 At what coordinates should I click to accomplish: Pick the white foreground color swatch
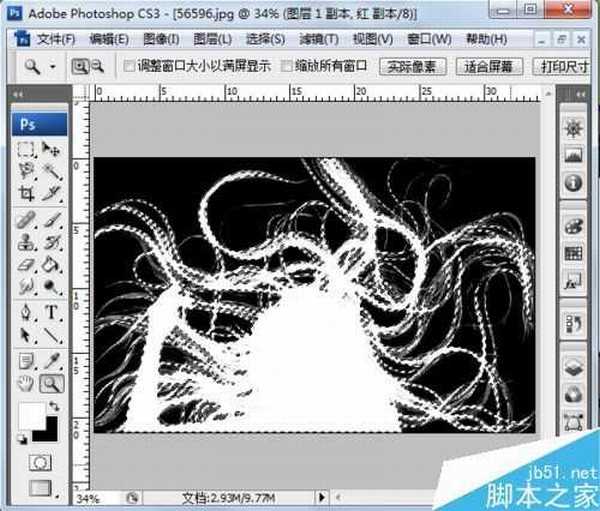[31, 414]
